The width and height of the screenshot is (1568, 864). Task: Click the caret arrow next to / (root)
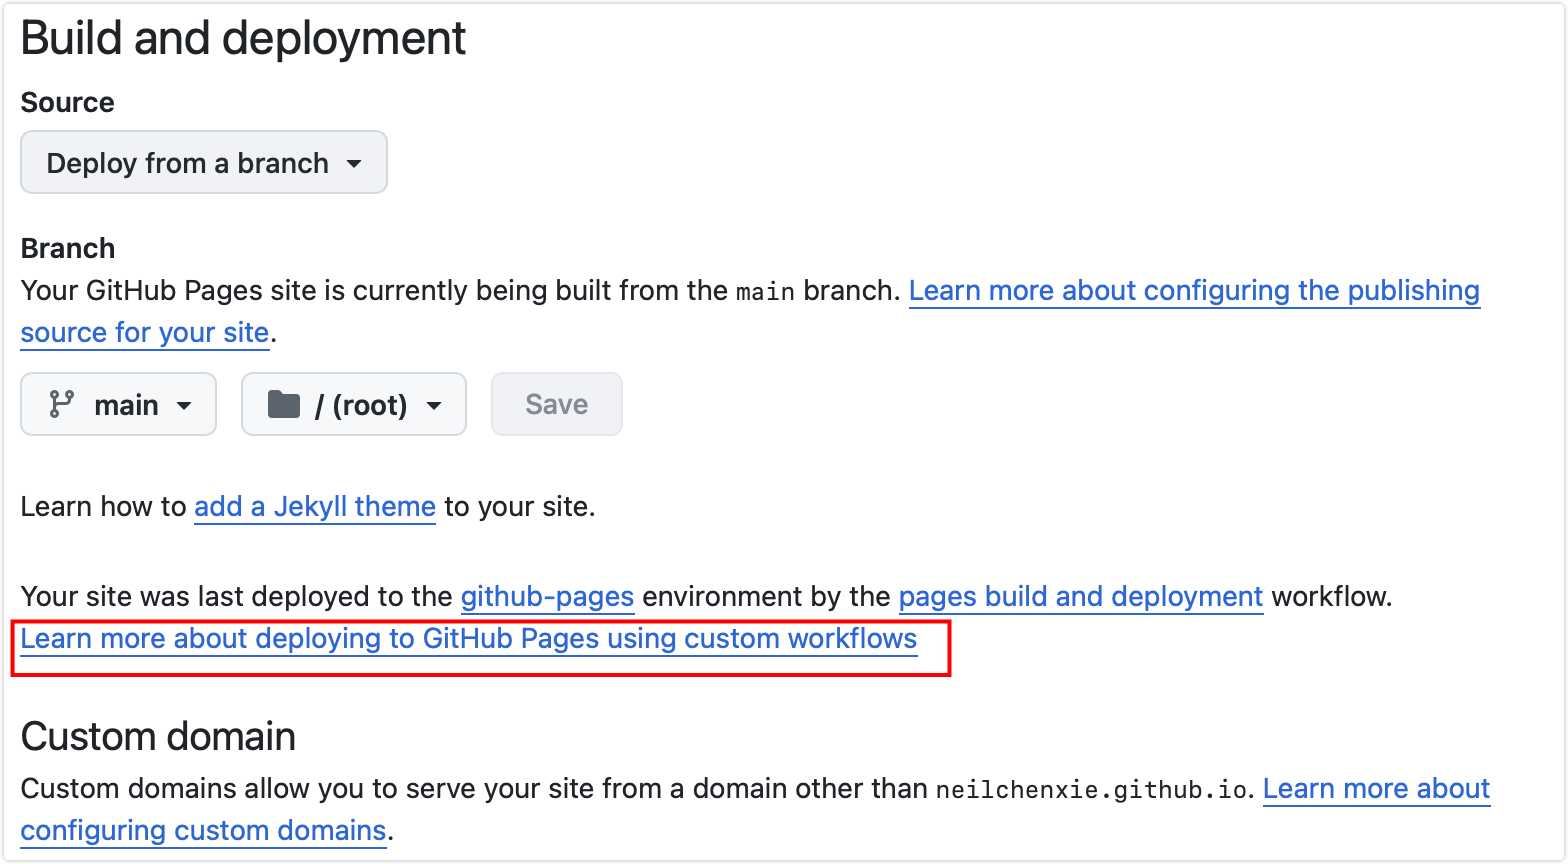[434, 405]
